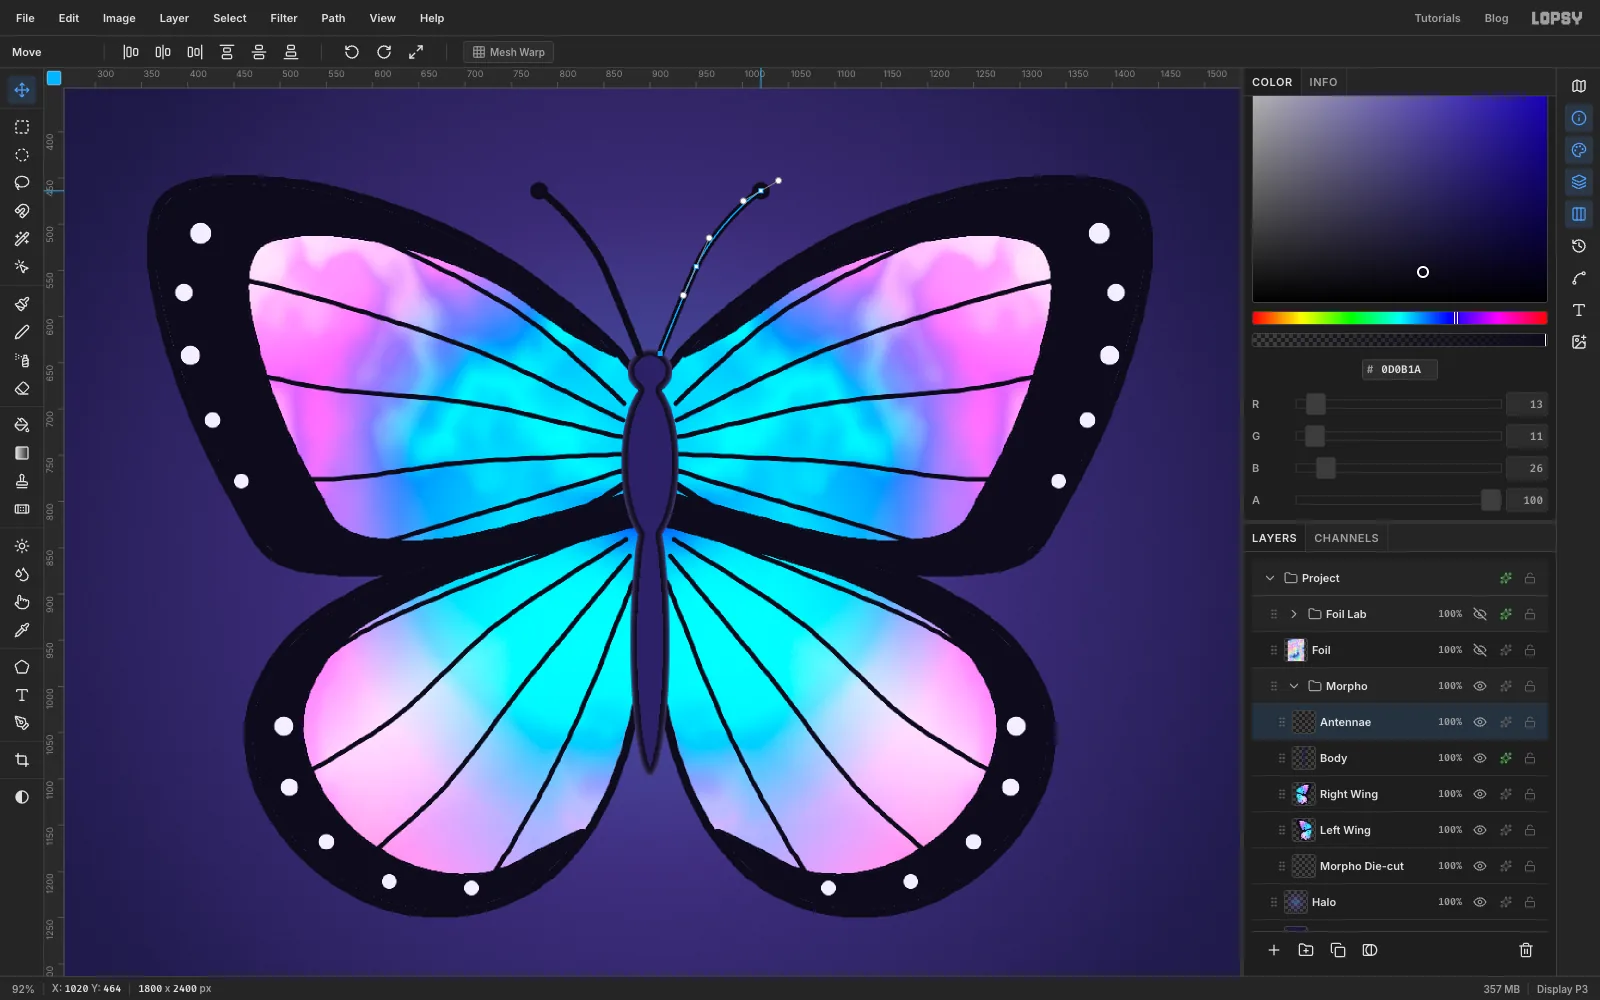Click the Undo arrow icon
Viewport: 1600px width, 1000px height.
(352, 52)
